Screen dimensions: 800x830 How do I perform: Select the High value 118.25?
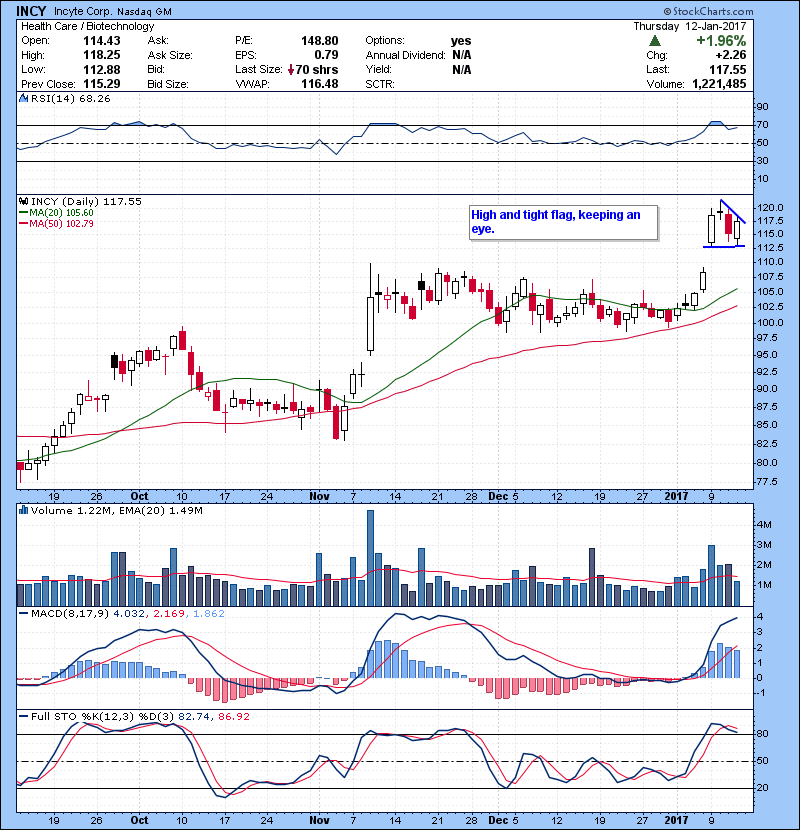102,55
